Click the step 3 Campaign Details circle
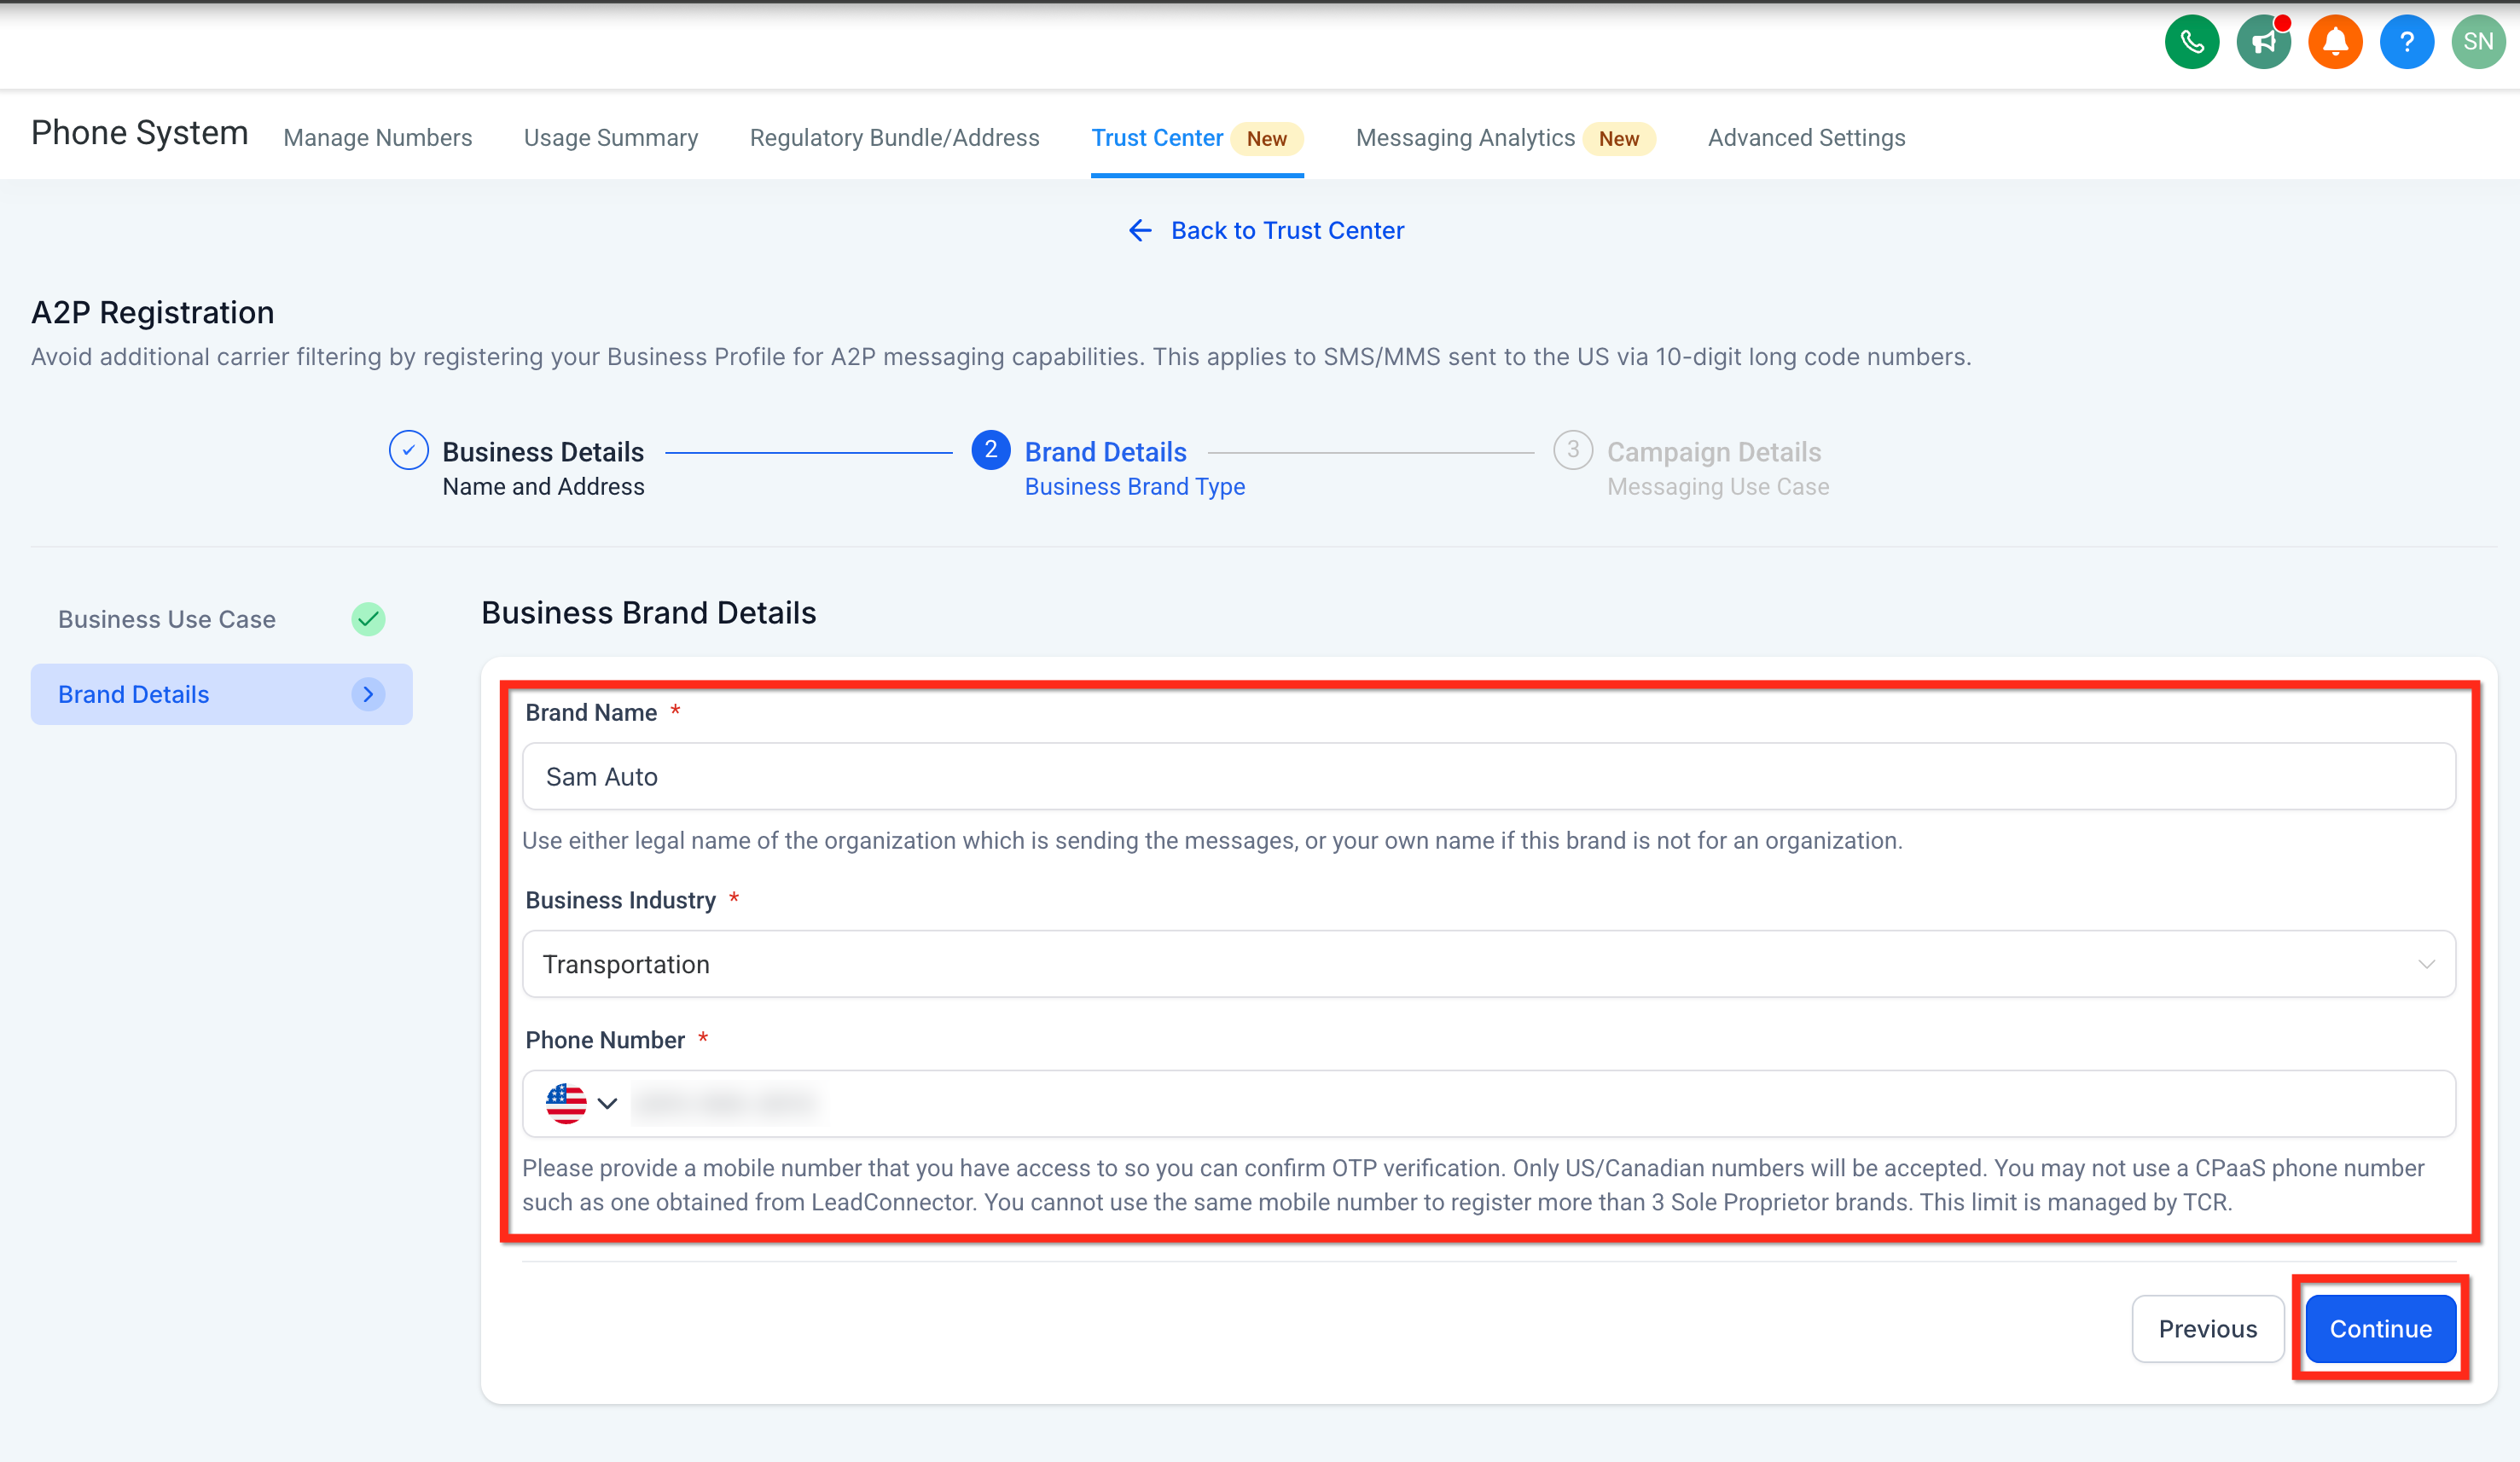 pyautogui.click(x=1572, y=451)
